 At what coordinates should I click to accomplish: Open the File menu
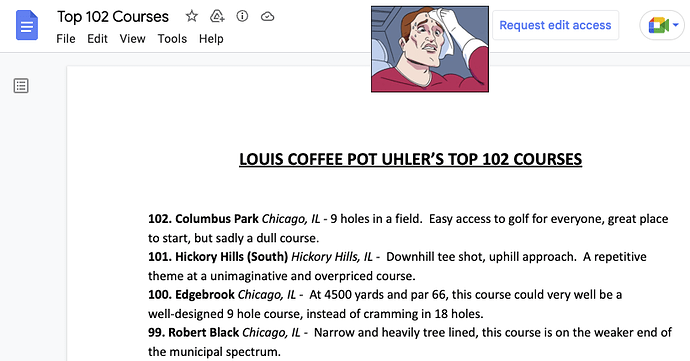point(66,39)
